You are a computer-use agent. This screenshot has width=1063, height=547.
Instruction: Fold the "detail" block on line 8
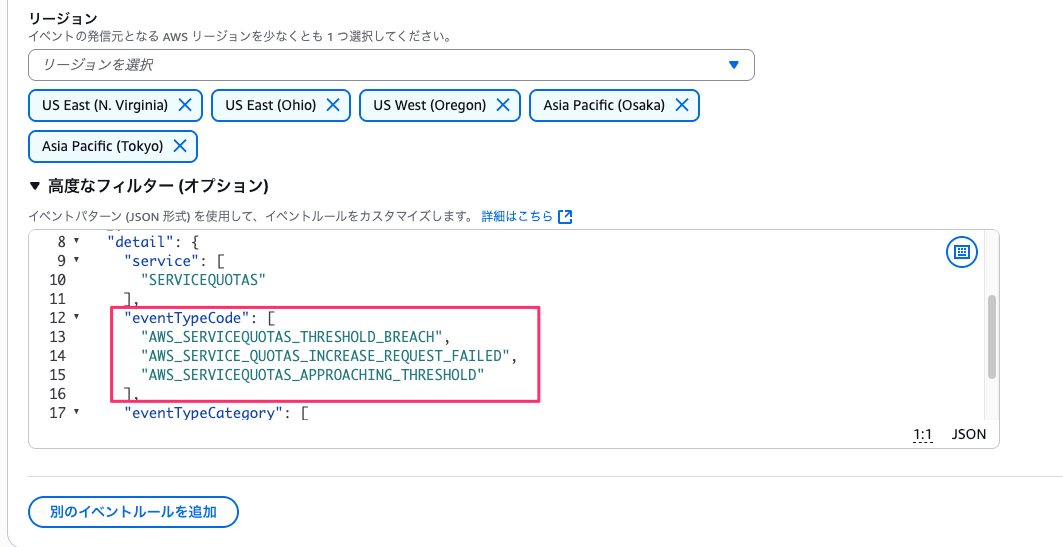click(x=77, y=242)
